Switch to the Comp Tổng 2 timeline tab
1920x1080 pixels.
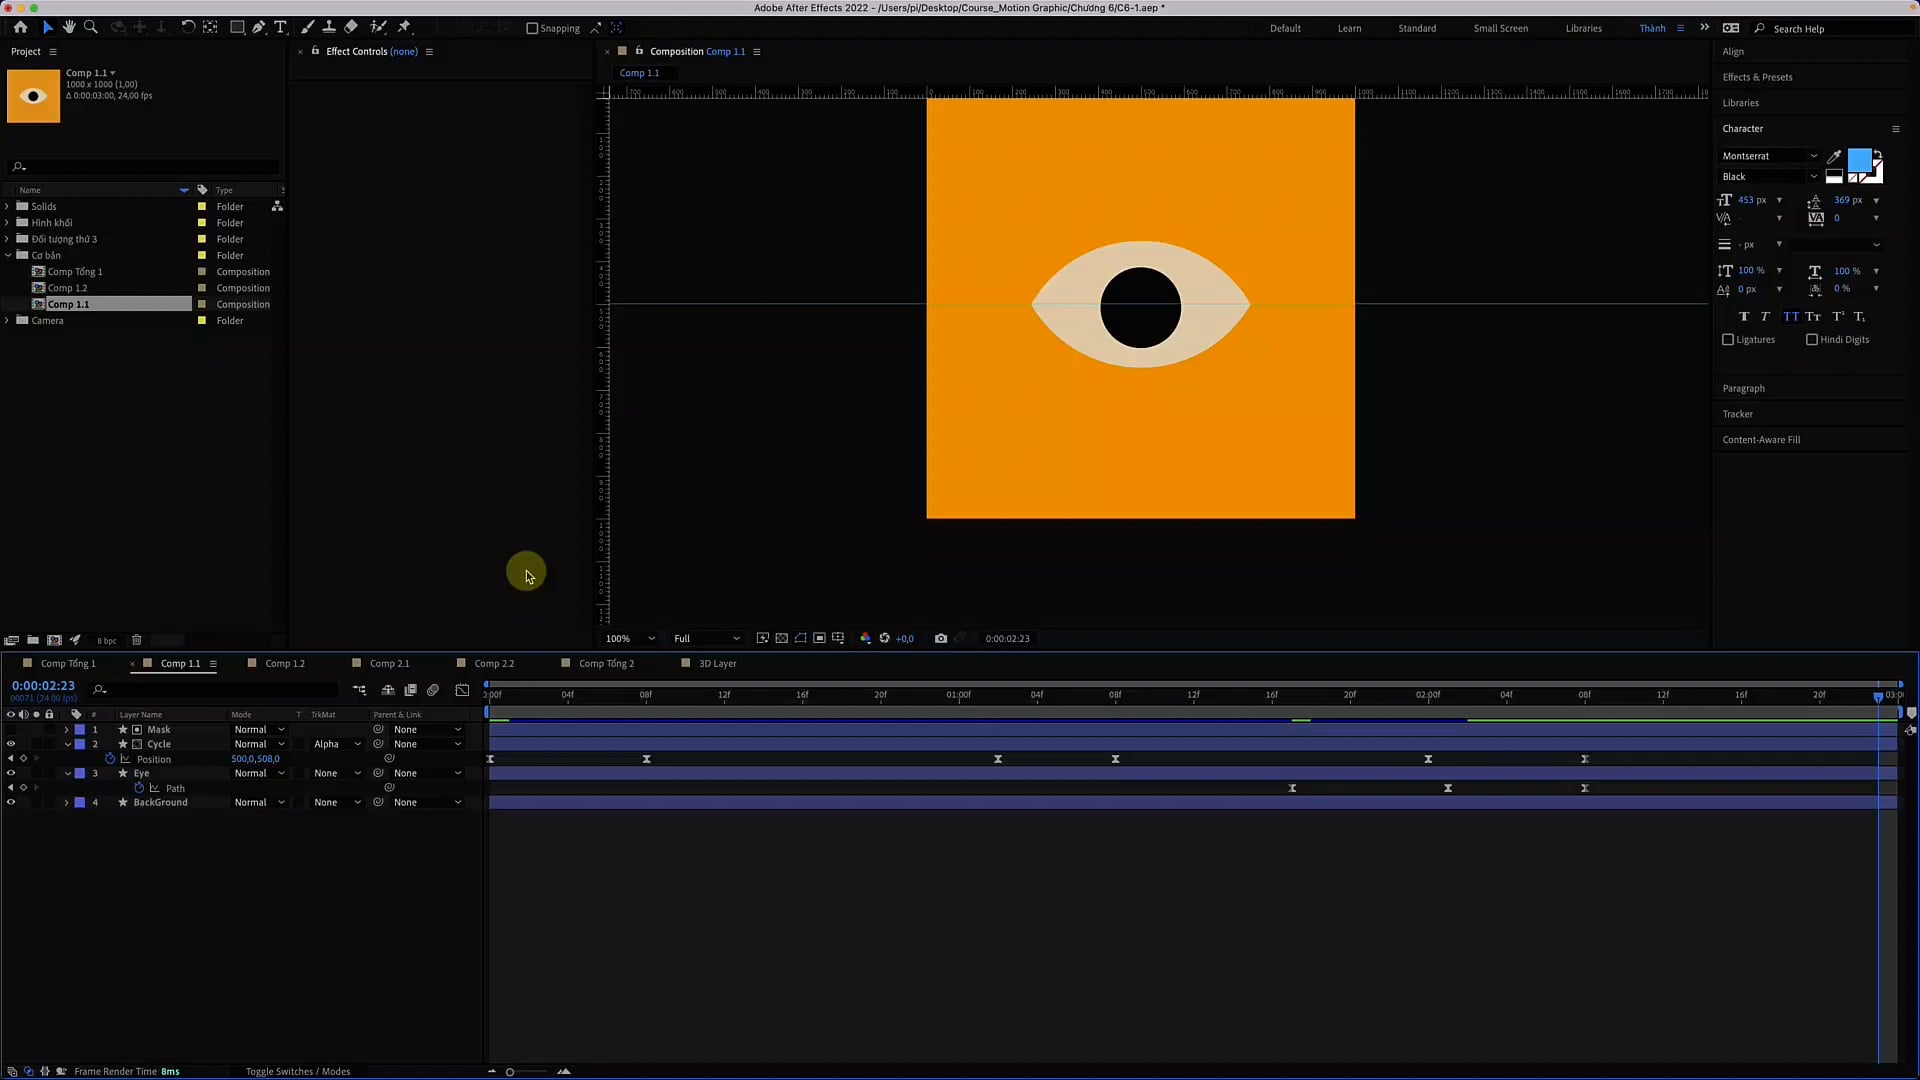point(606,663)
